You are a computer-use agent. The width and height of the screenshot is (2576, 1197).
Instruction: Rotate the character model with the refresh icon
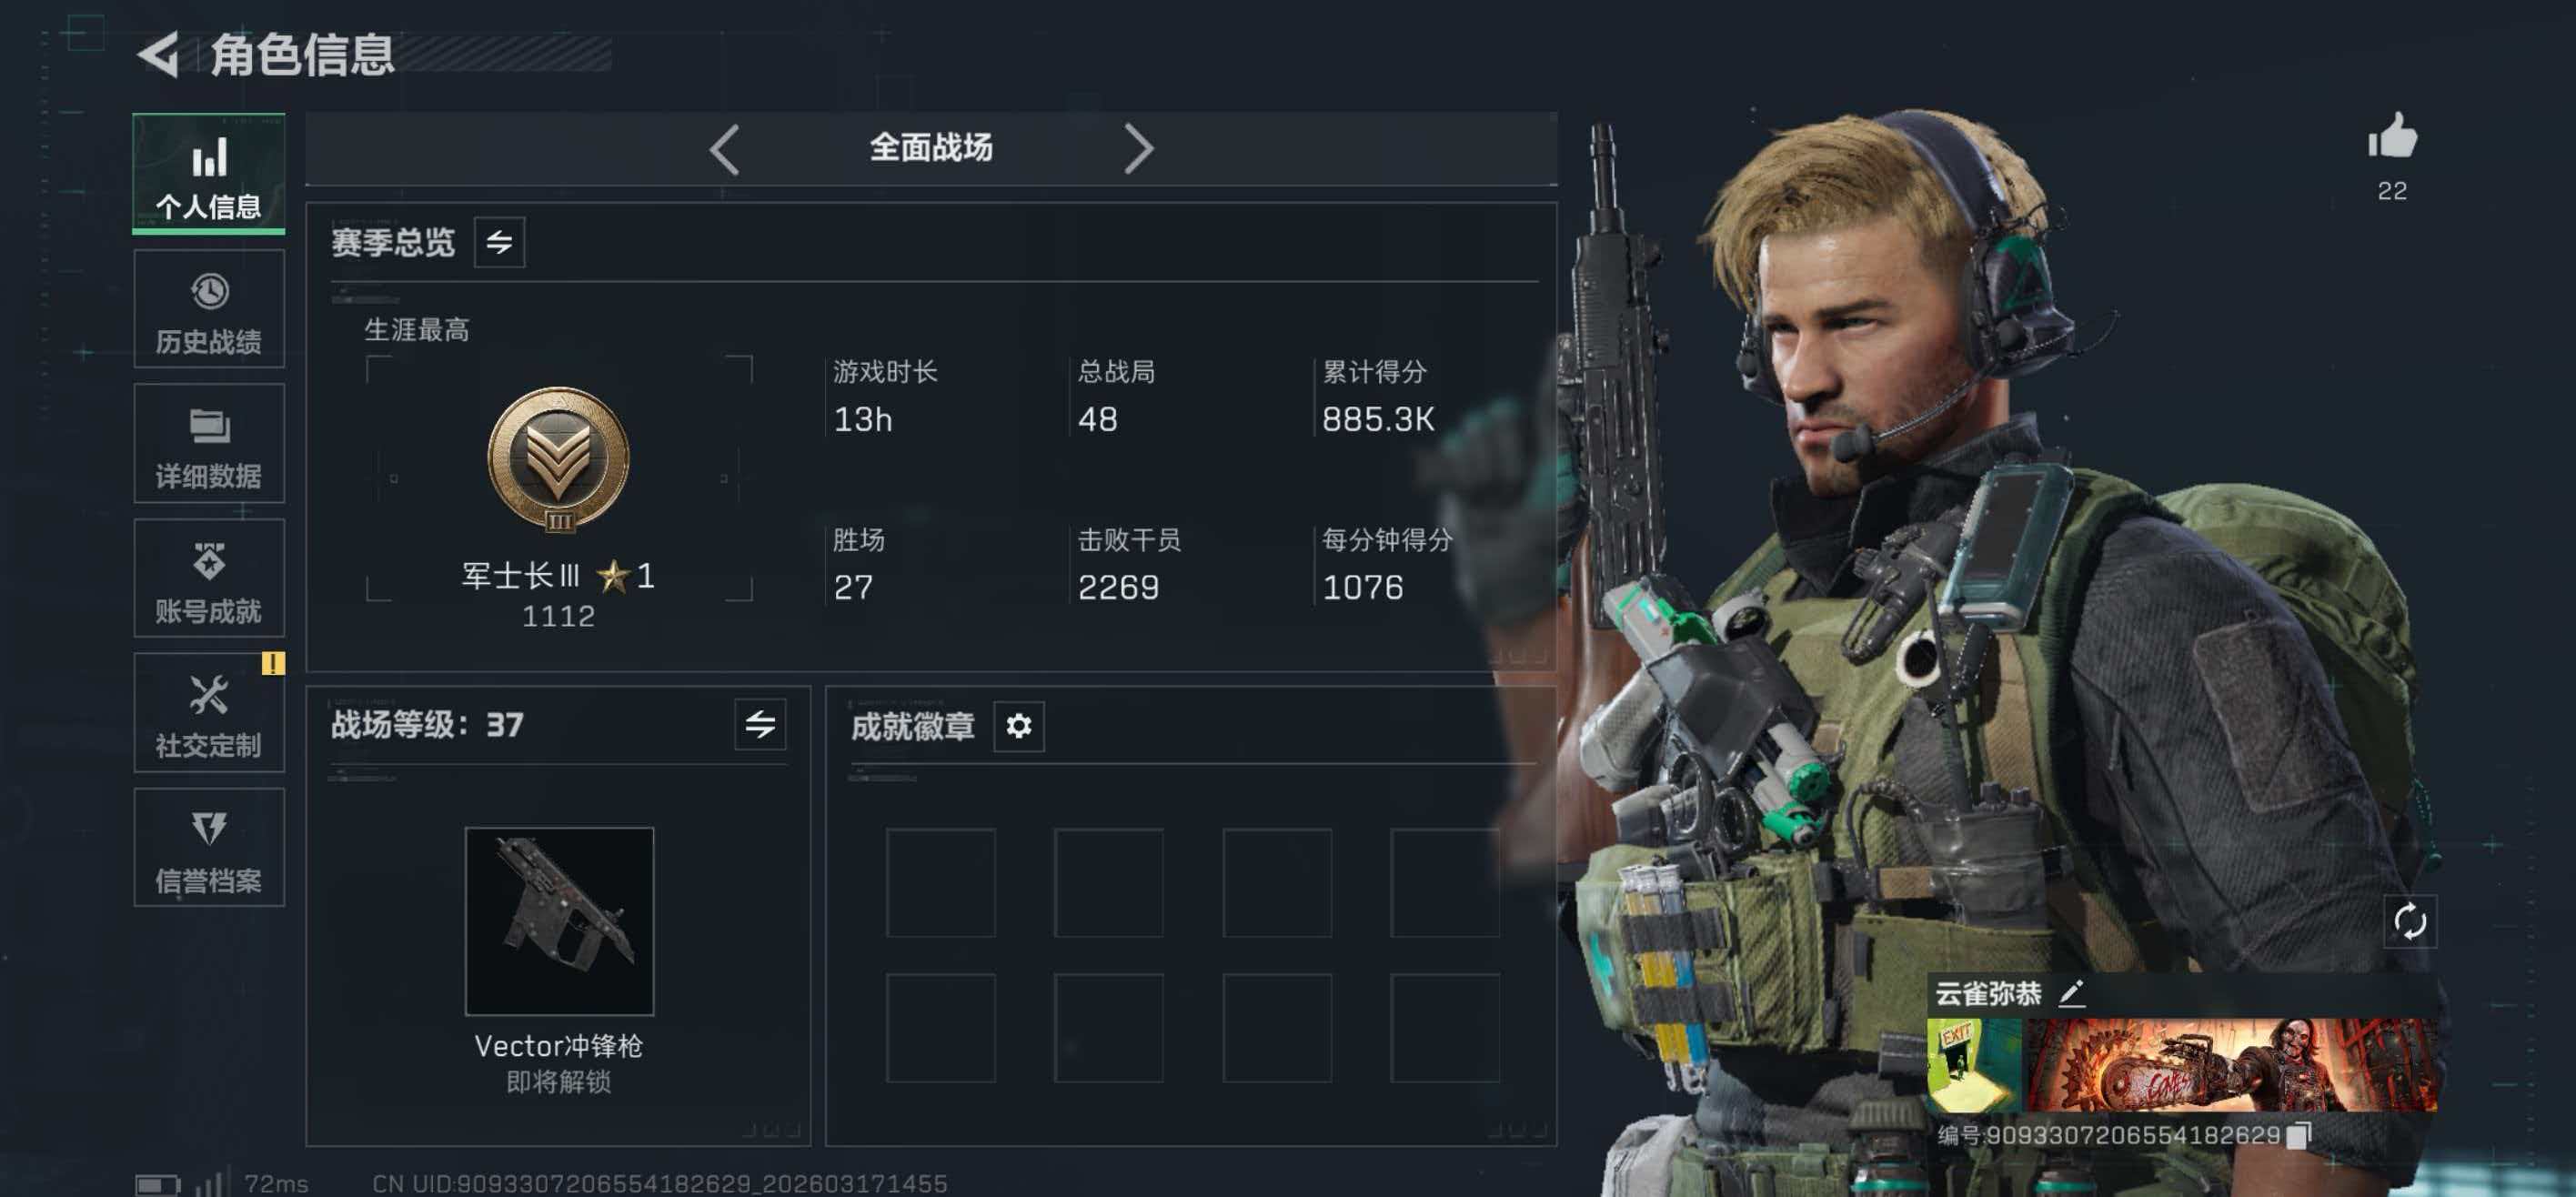(x=2410, y=921)
